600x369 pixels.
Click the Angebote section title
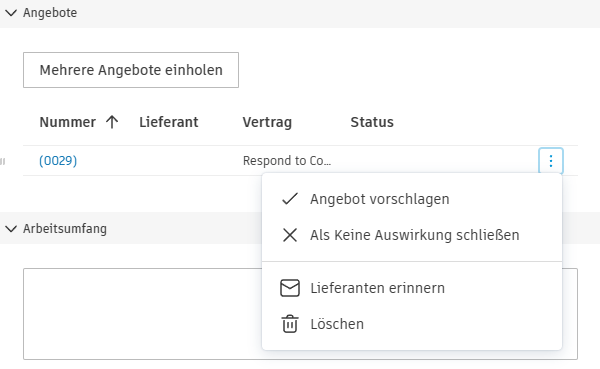click(50, 13)
